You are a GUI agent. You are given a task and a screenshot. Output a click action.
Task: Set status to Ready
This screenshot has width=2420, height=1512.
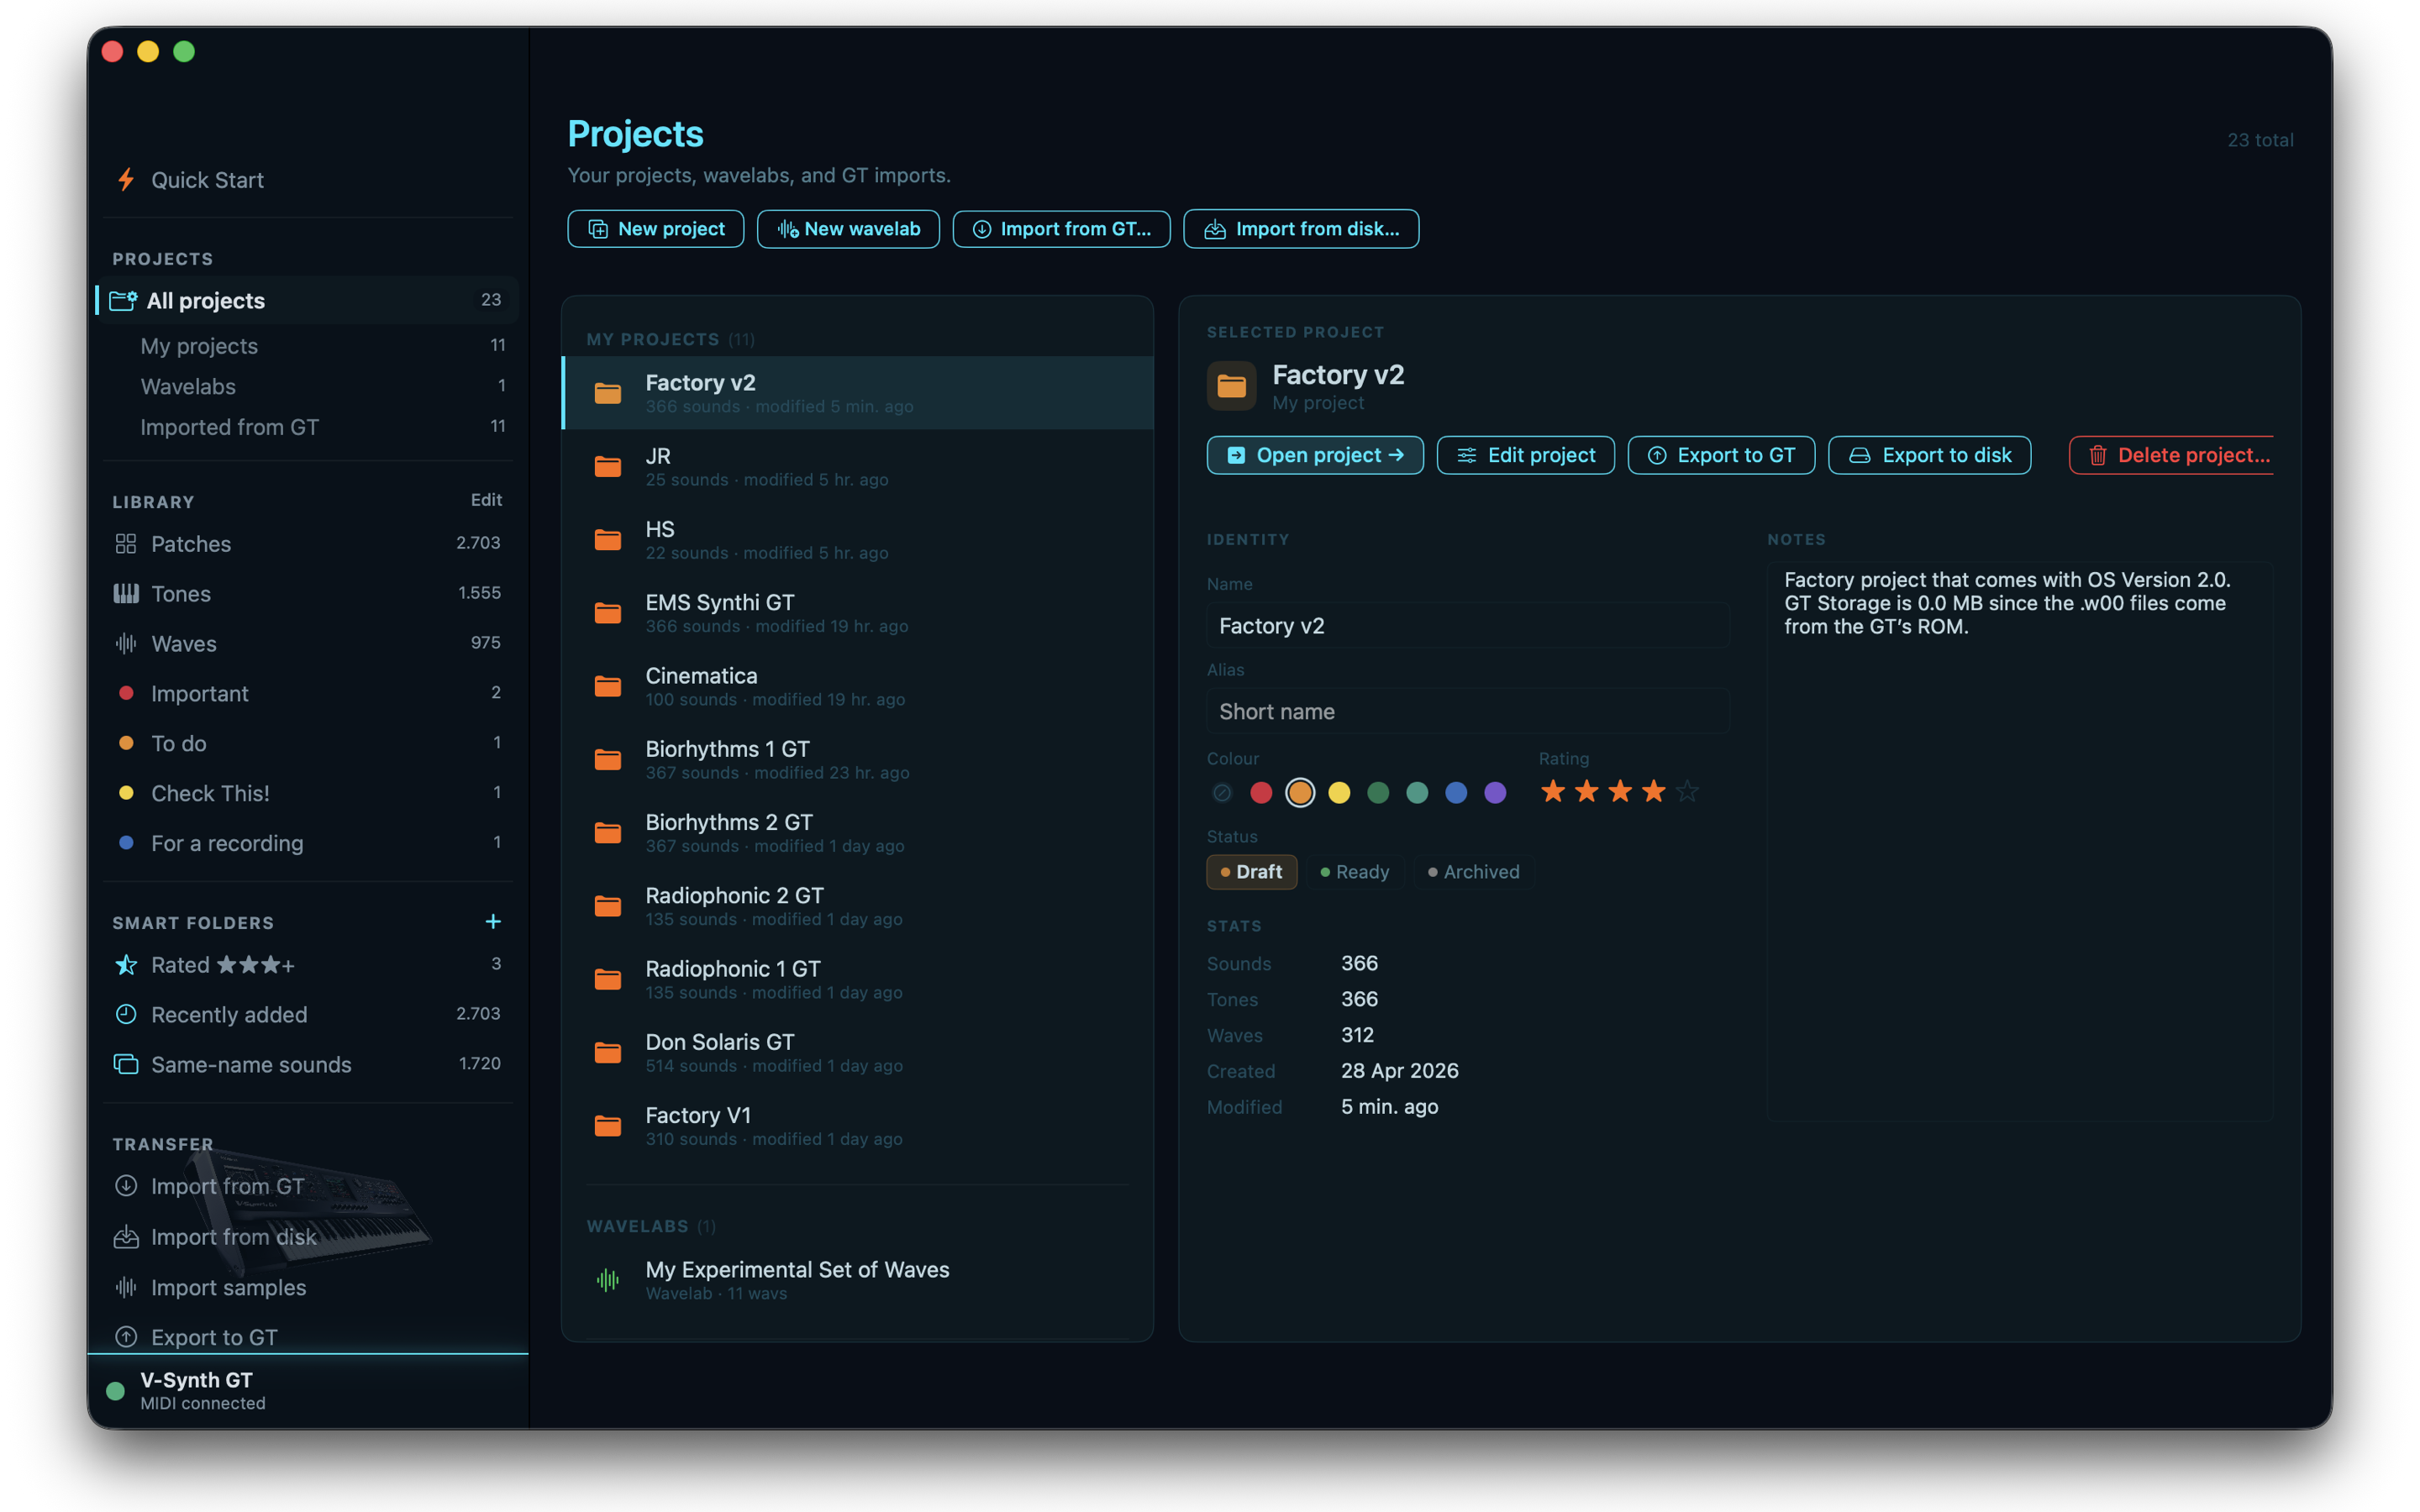click(1355, 872)
